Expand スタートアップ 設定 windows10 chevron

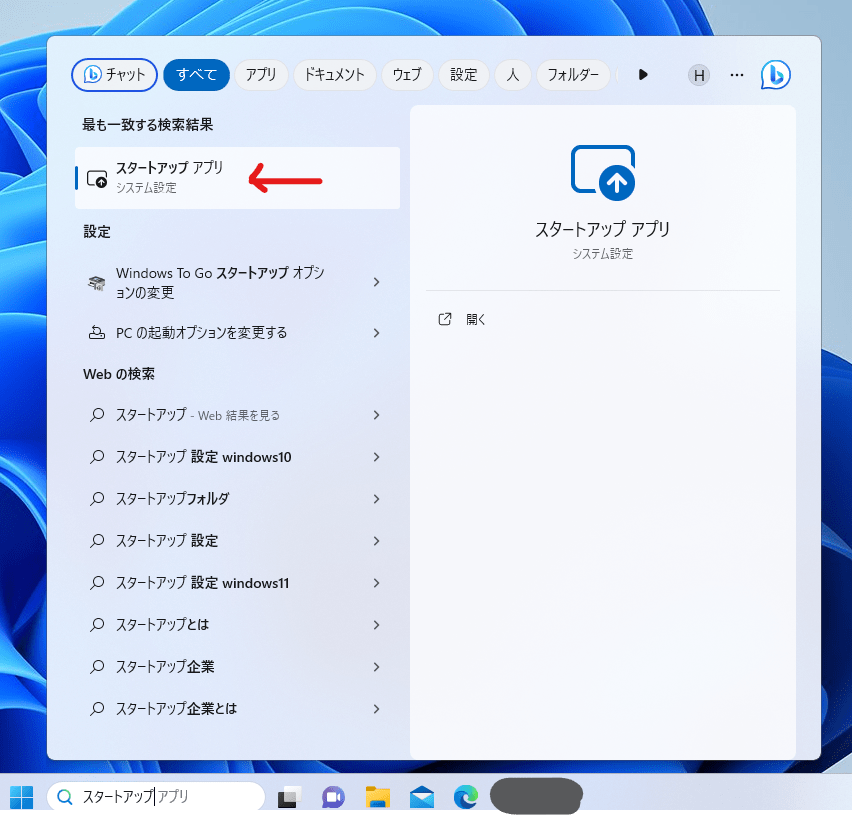(x=377, y=457)
